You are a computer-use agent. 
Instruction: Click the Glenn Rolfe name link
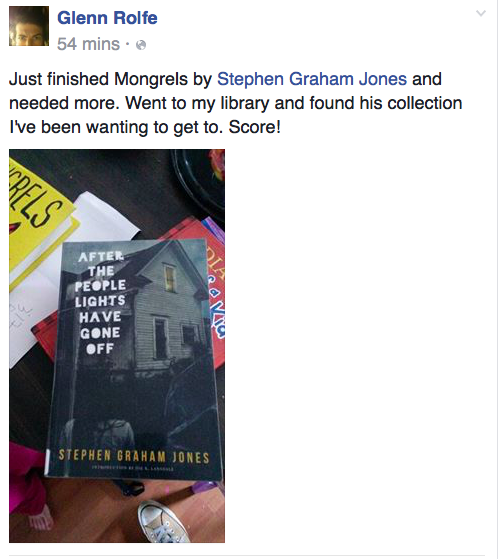(x=107, y=18)
